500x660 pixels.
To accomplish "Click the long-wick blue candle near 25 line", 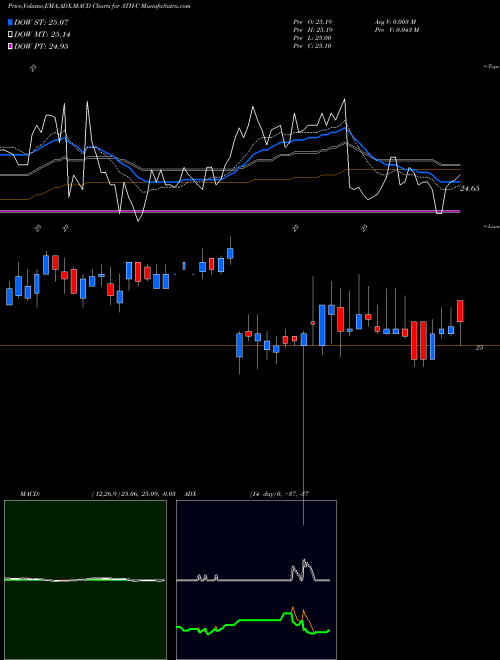I will click(x=303, y=340).
